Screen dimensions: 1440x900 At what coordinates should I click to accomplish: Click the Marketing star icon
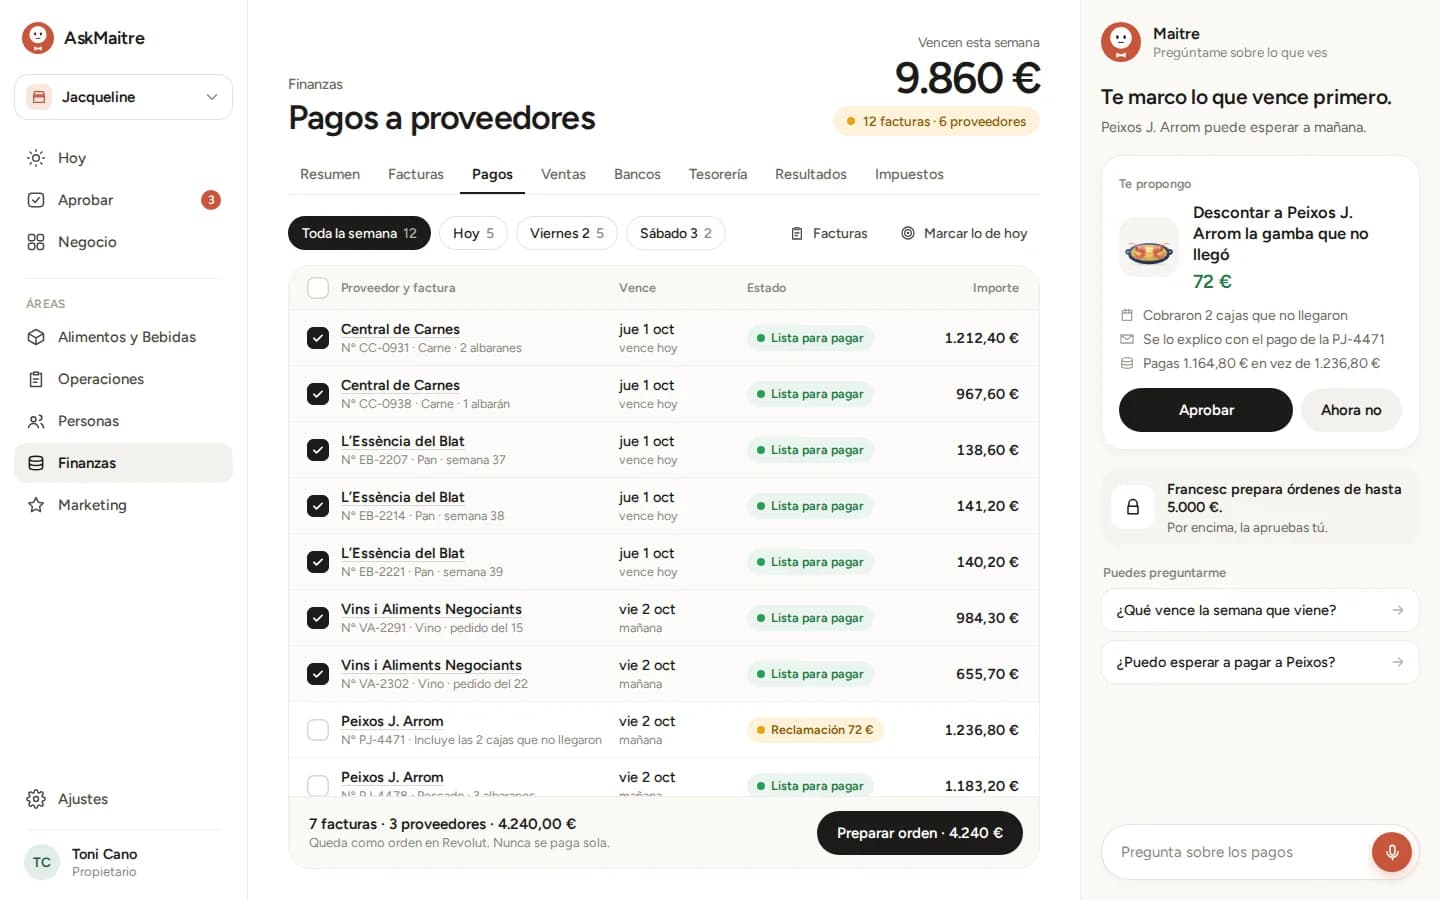[x=36, y=505]
